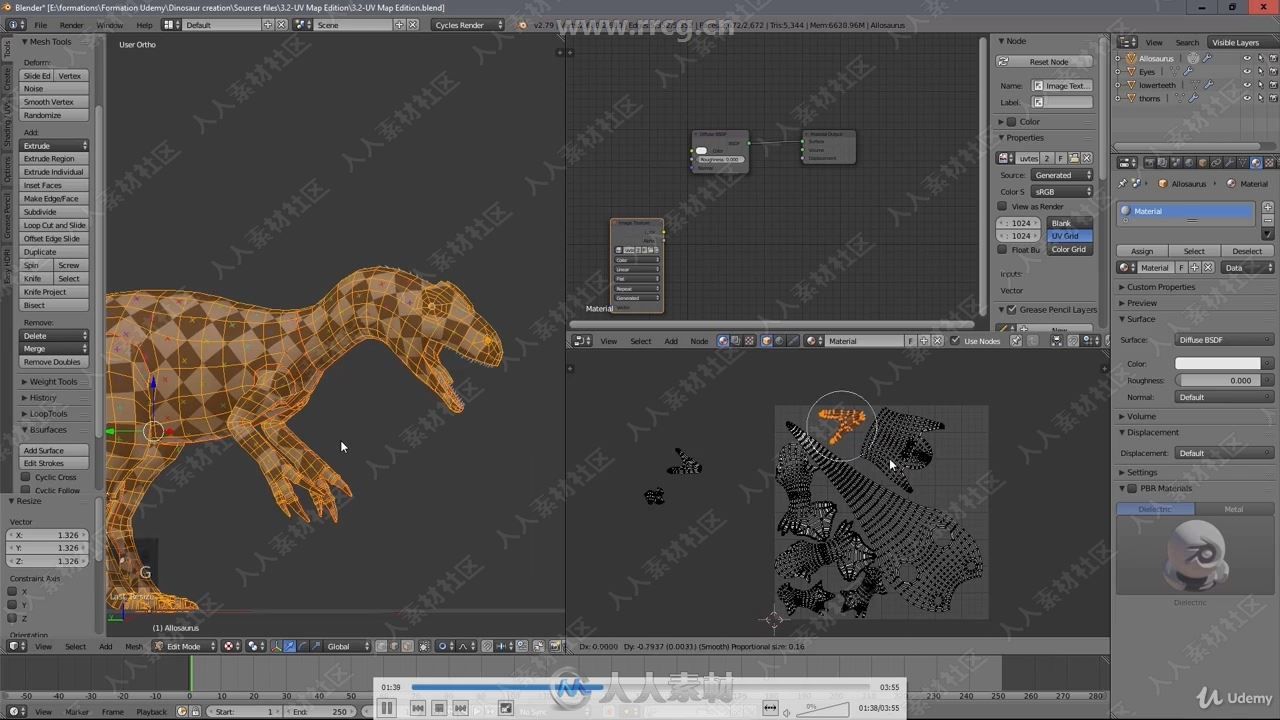
Task: Click Loop Cut and Slide button
Action: pos(54,225)
